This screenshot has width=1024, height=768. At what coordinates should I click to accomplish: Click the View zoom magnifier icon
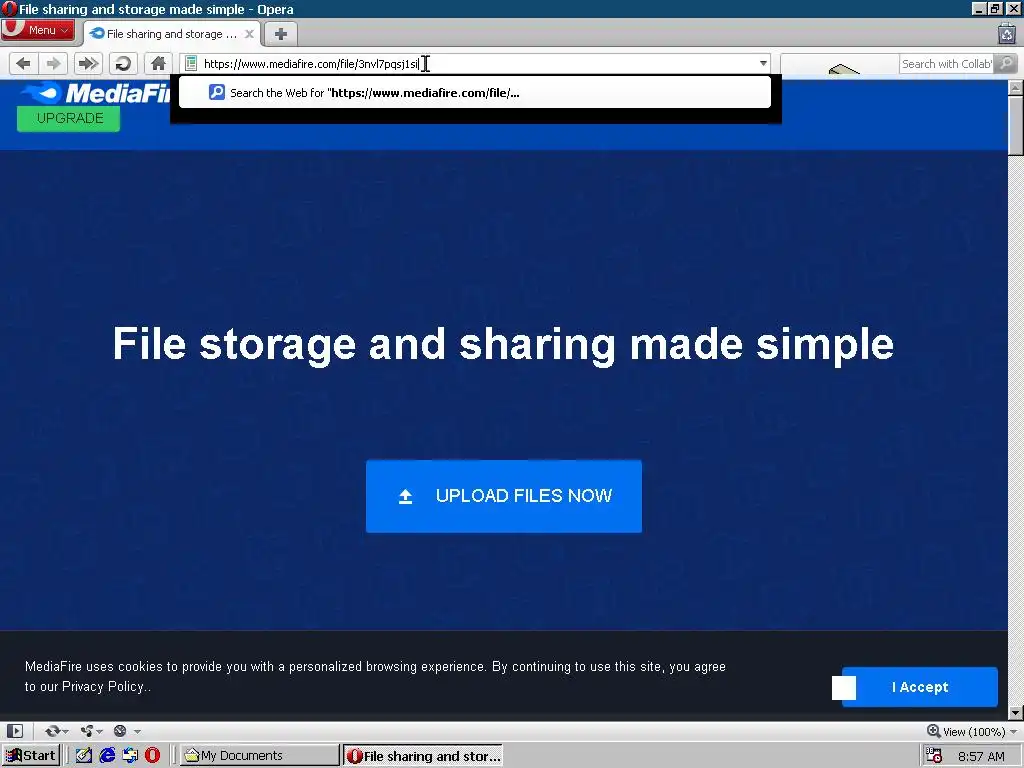click(933, 731)
